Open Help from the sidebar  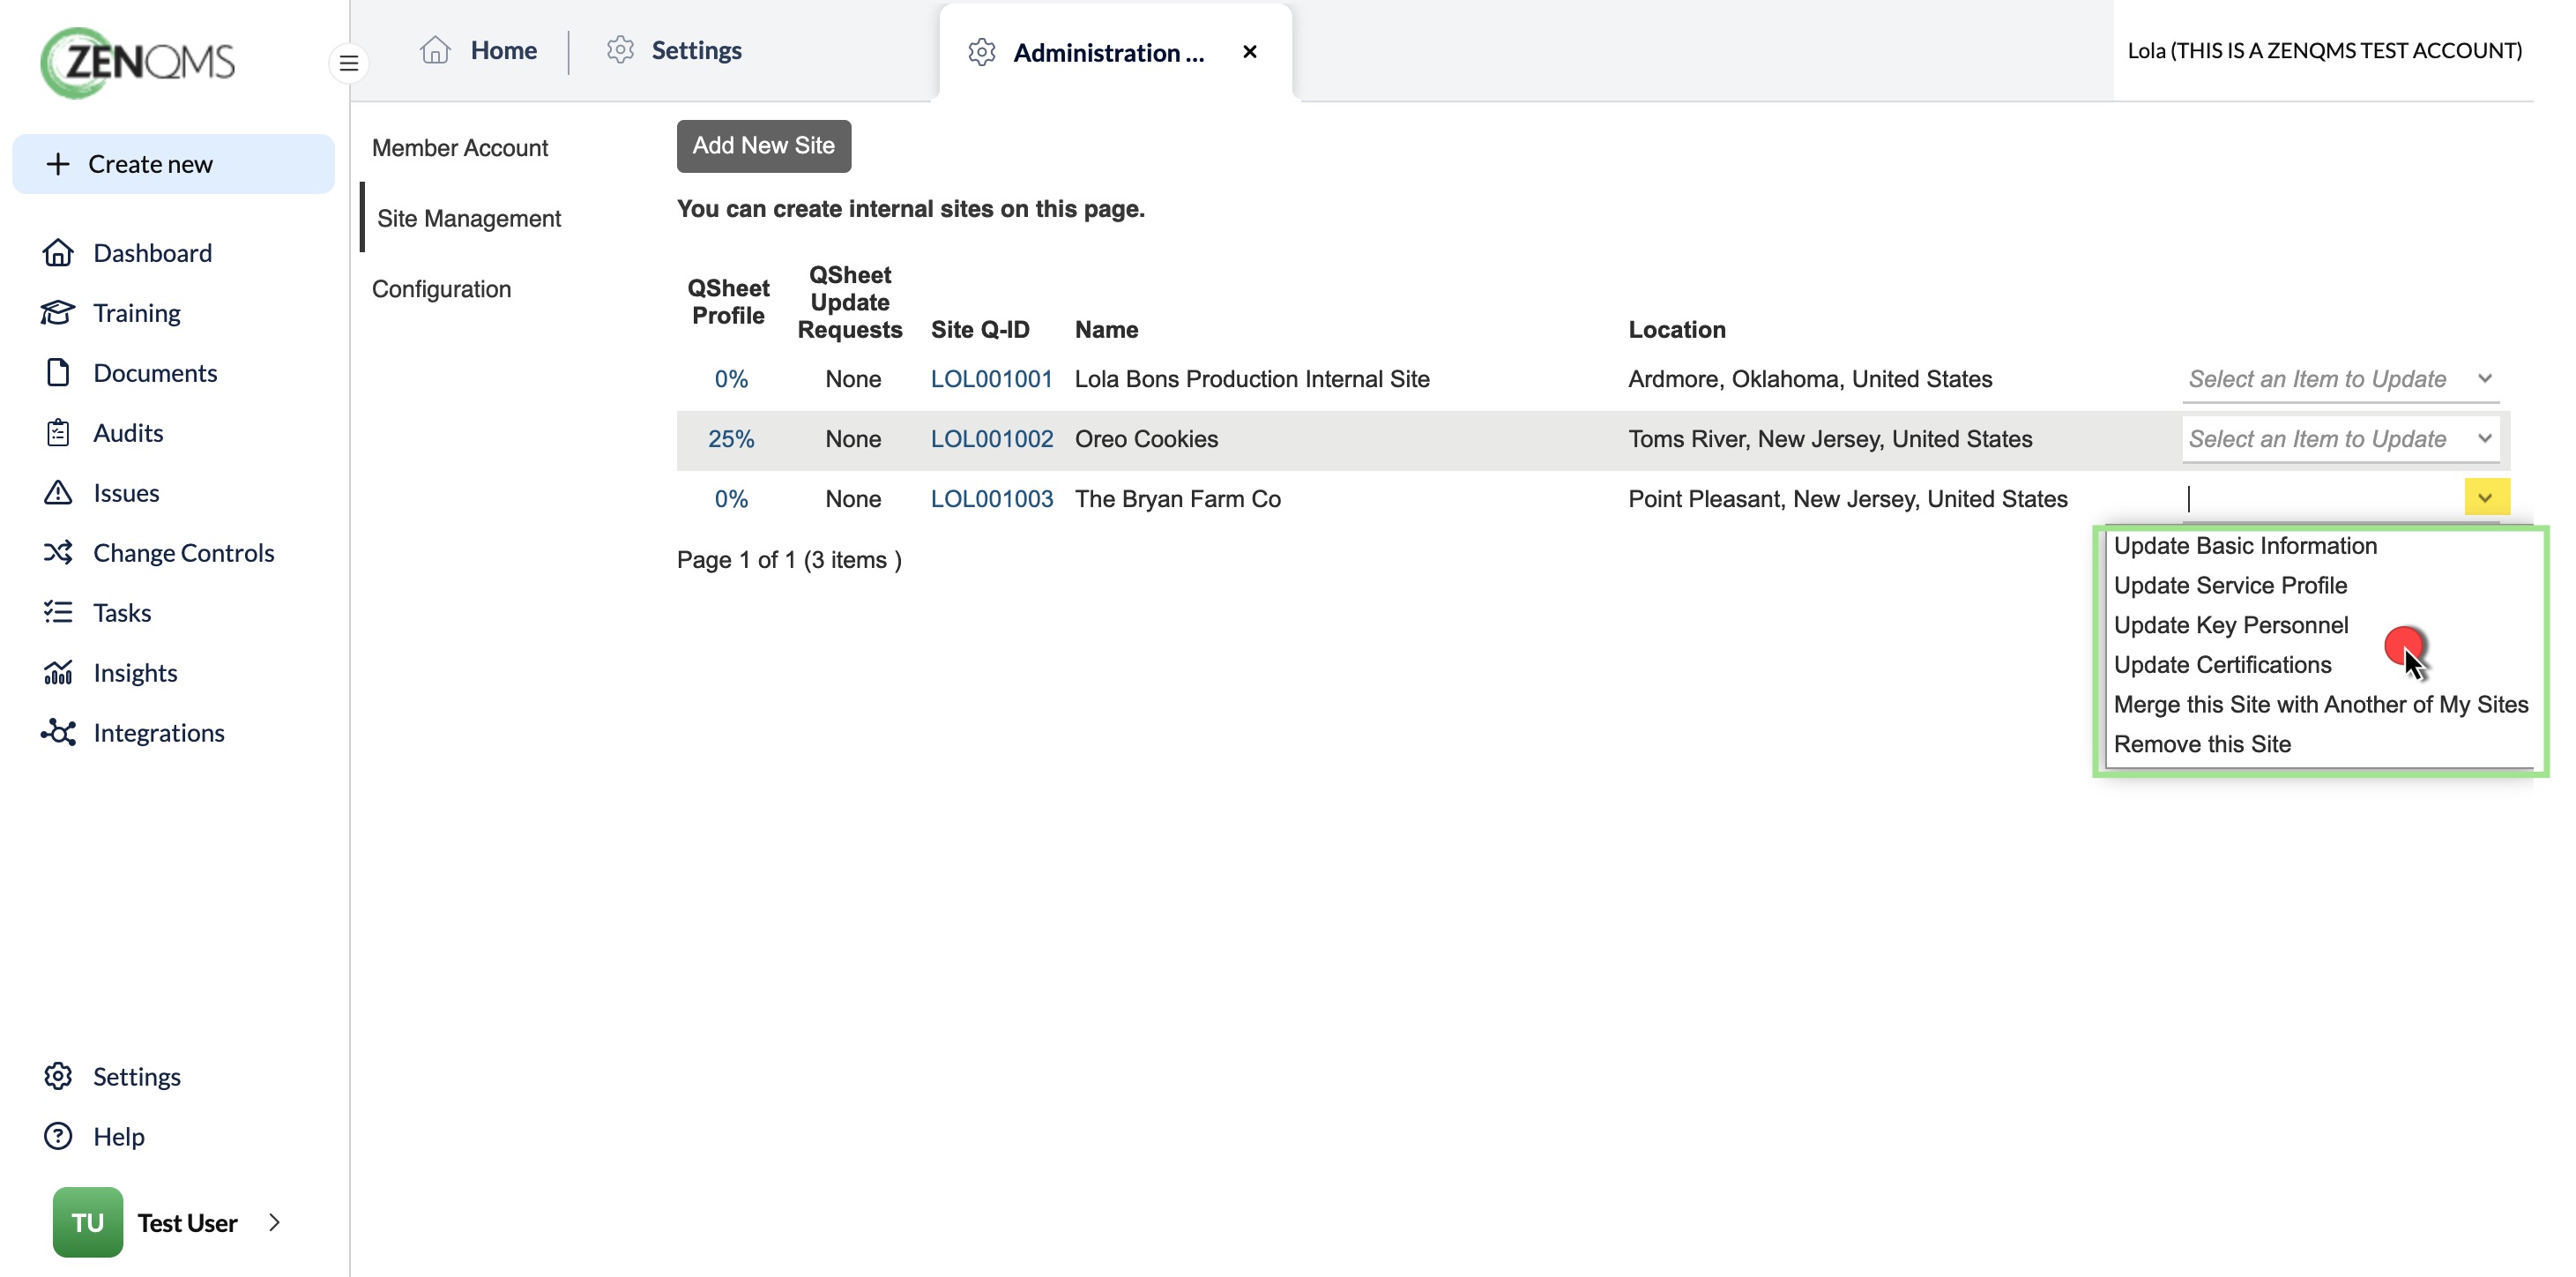(118, 1136)
